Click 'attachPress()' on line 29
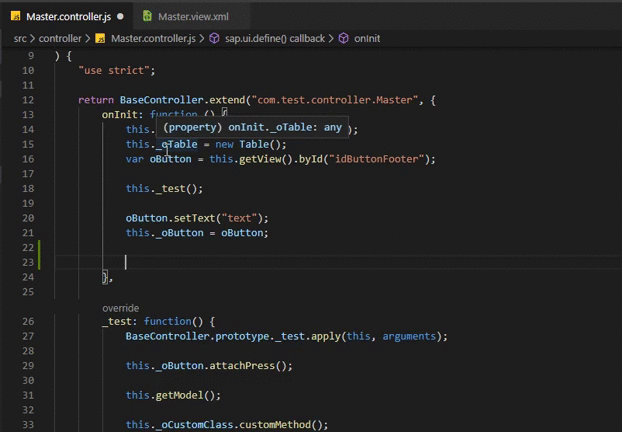622x432 pixels. click(x=248, y=366)
